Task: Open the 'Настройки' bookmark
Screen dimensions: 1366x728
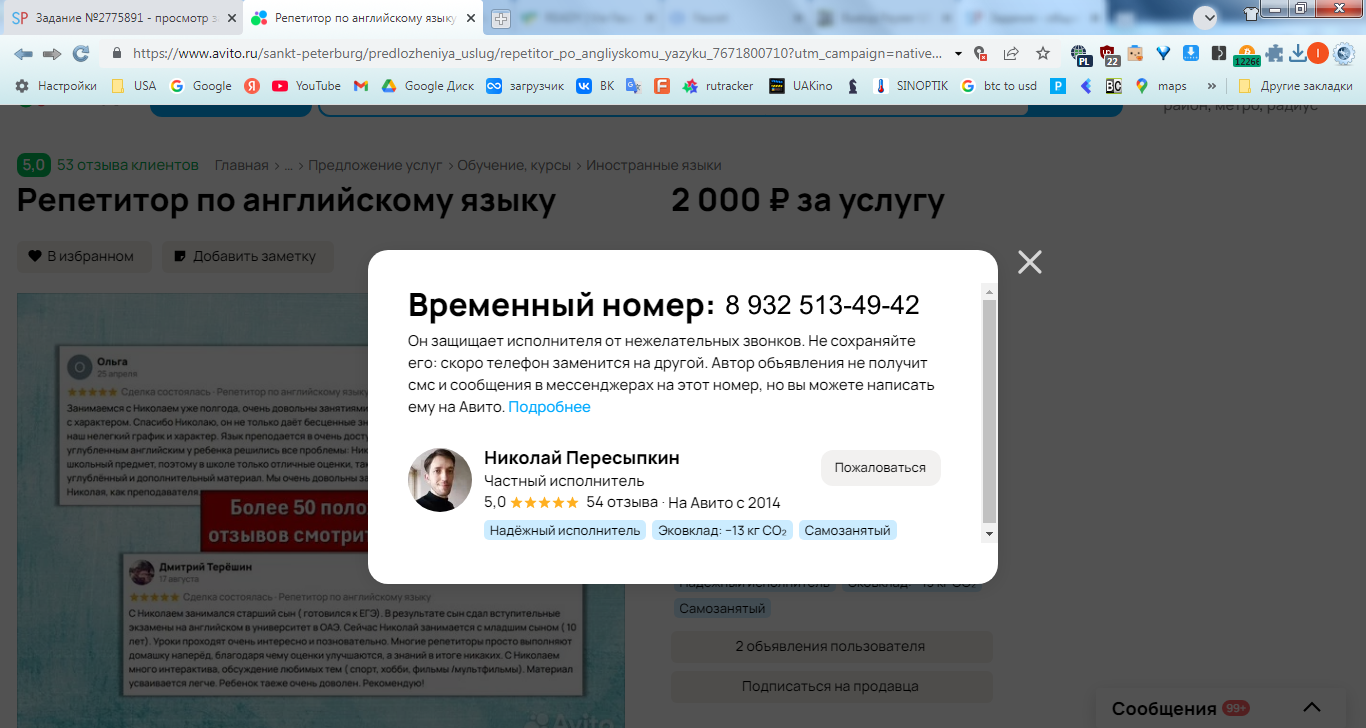Action: pos(56,86)
